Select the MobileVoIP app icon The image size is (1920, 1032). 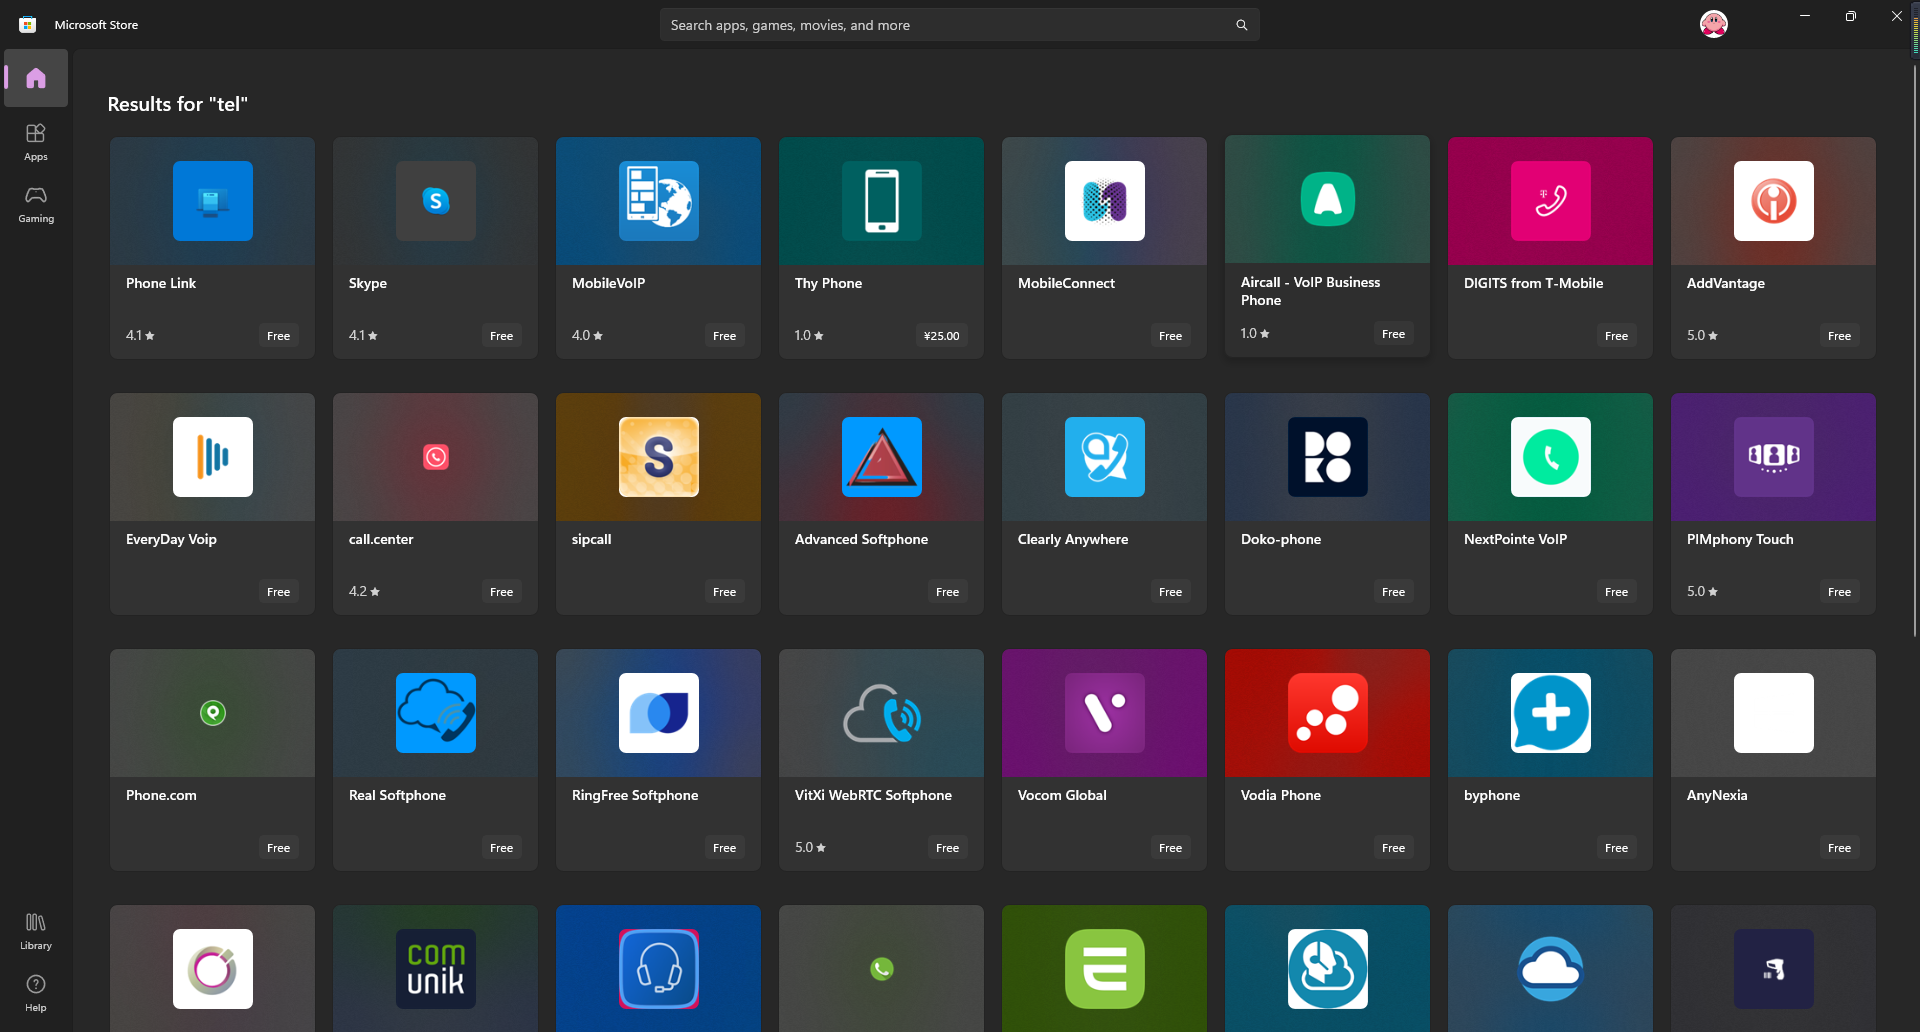[659, 201]
